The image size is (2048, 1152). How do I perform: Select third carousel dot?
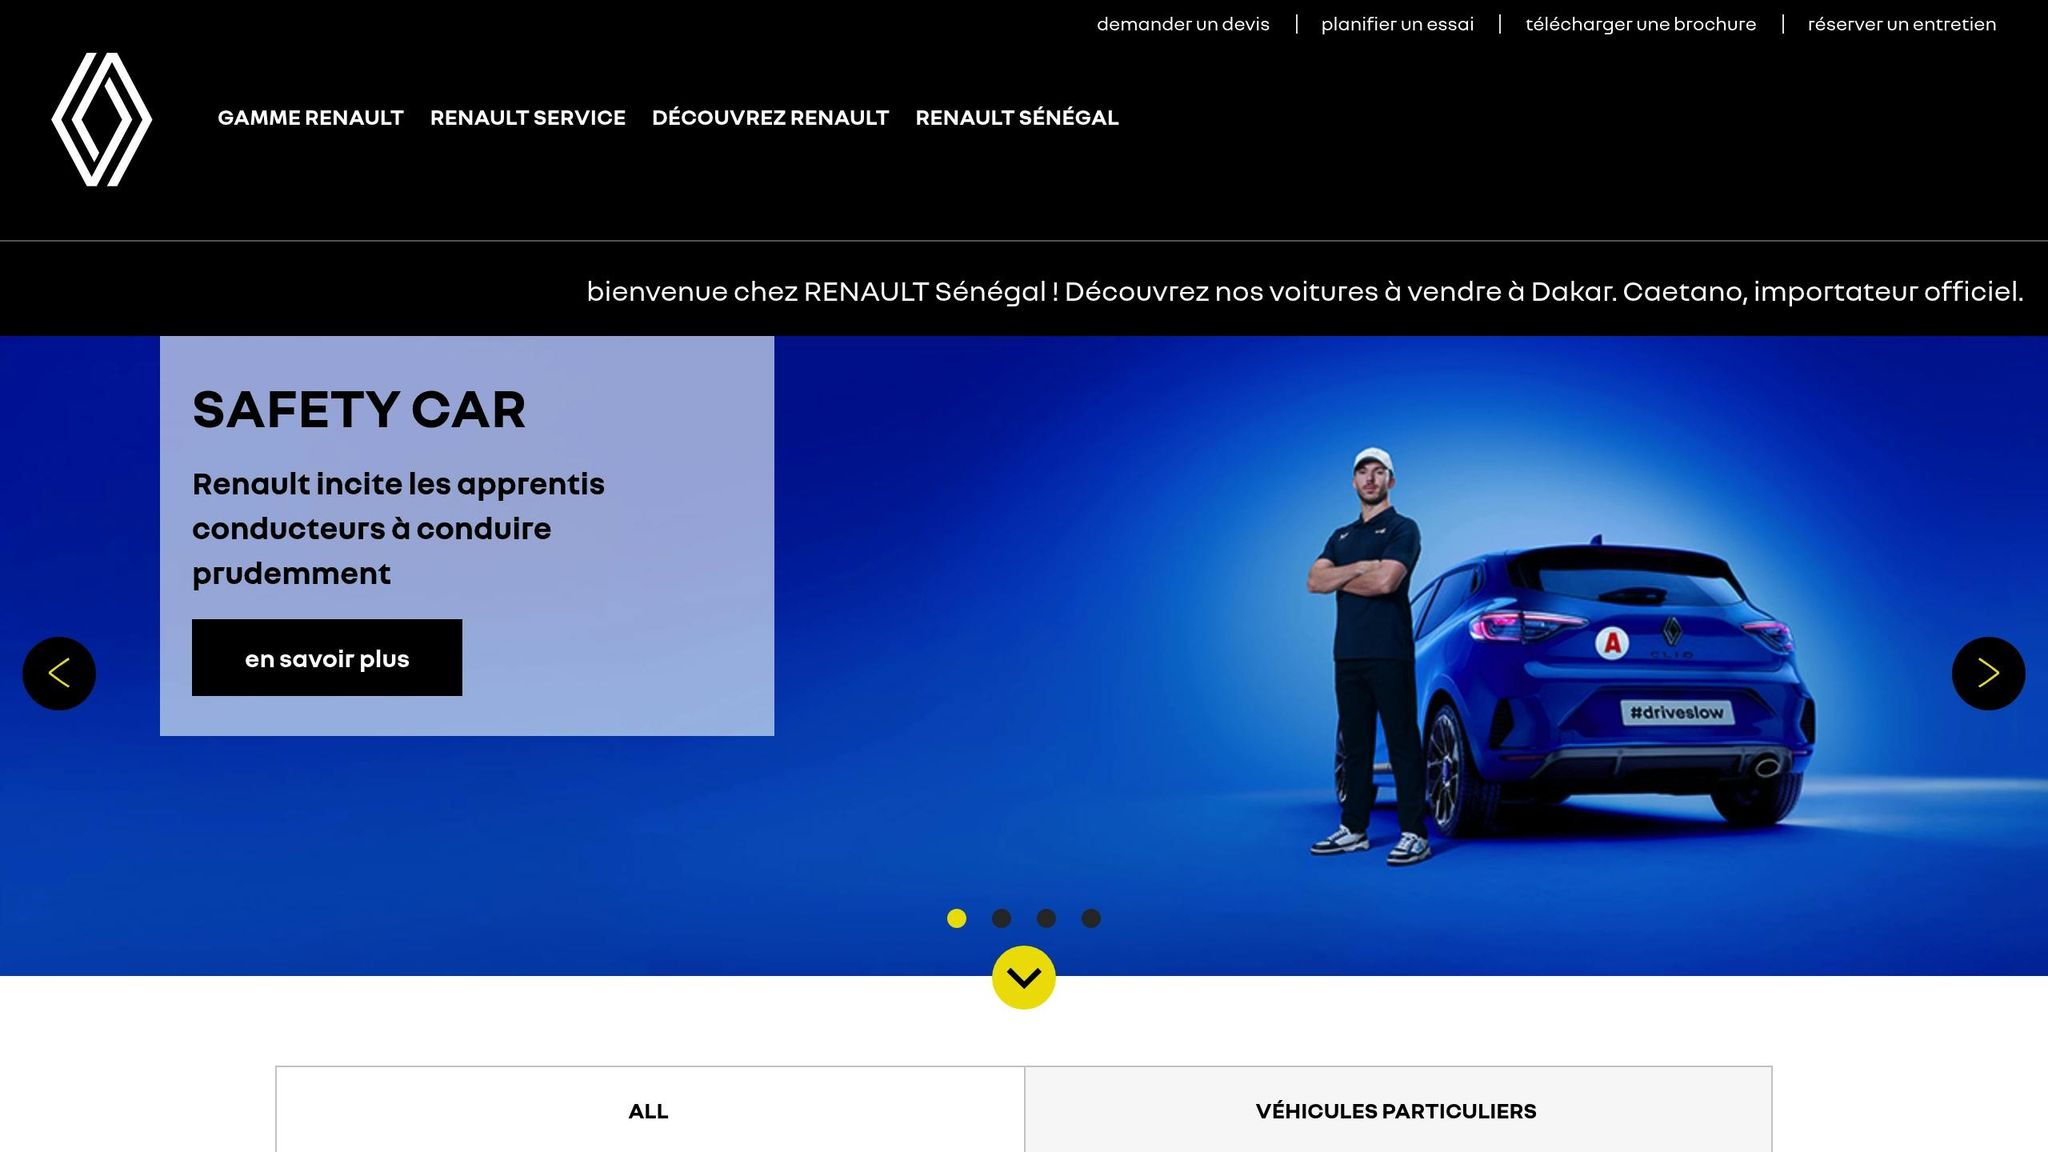point(1046,918)
